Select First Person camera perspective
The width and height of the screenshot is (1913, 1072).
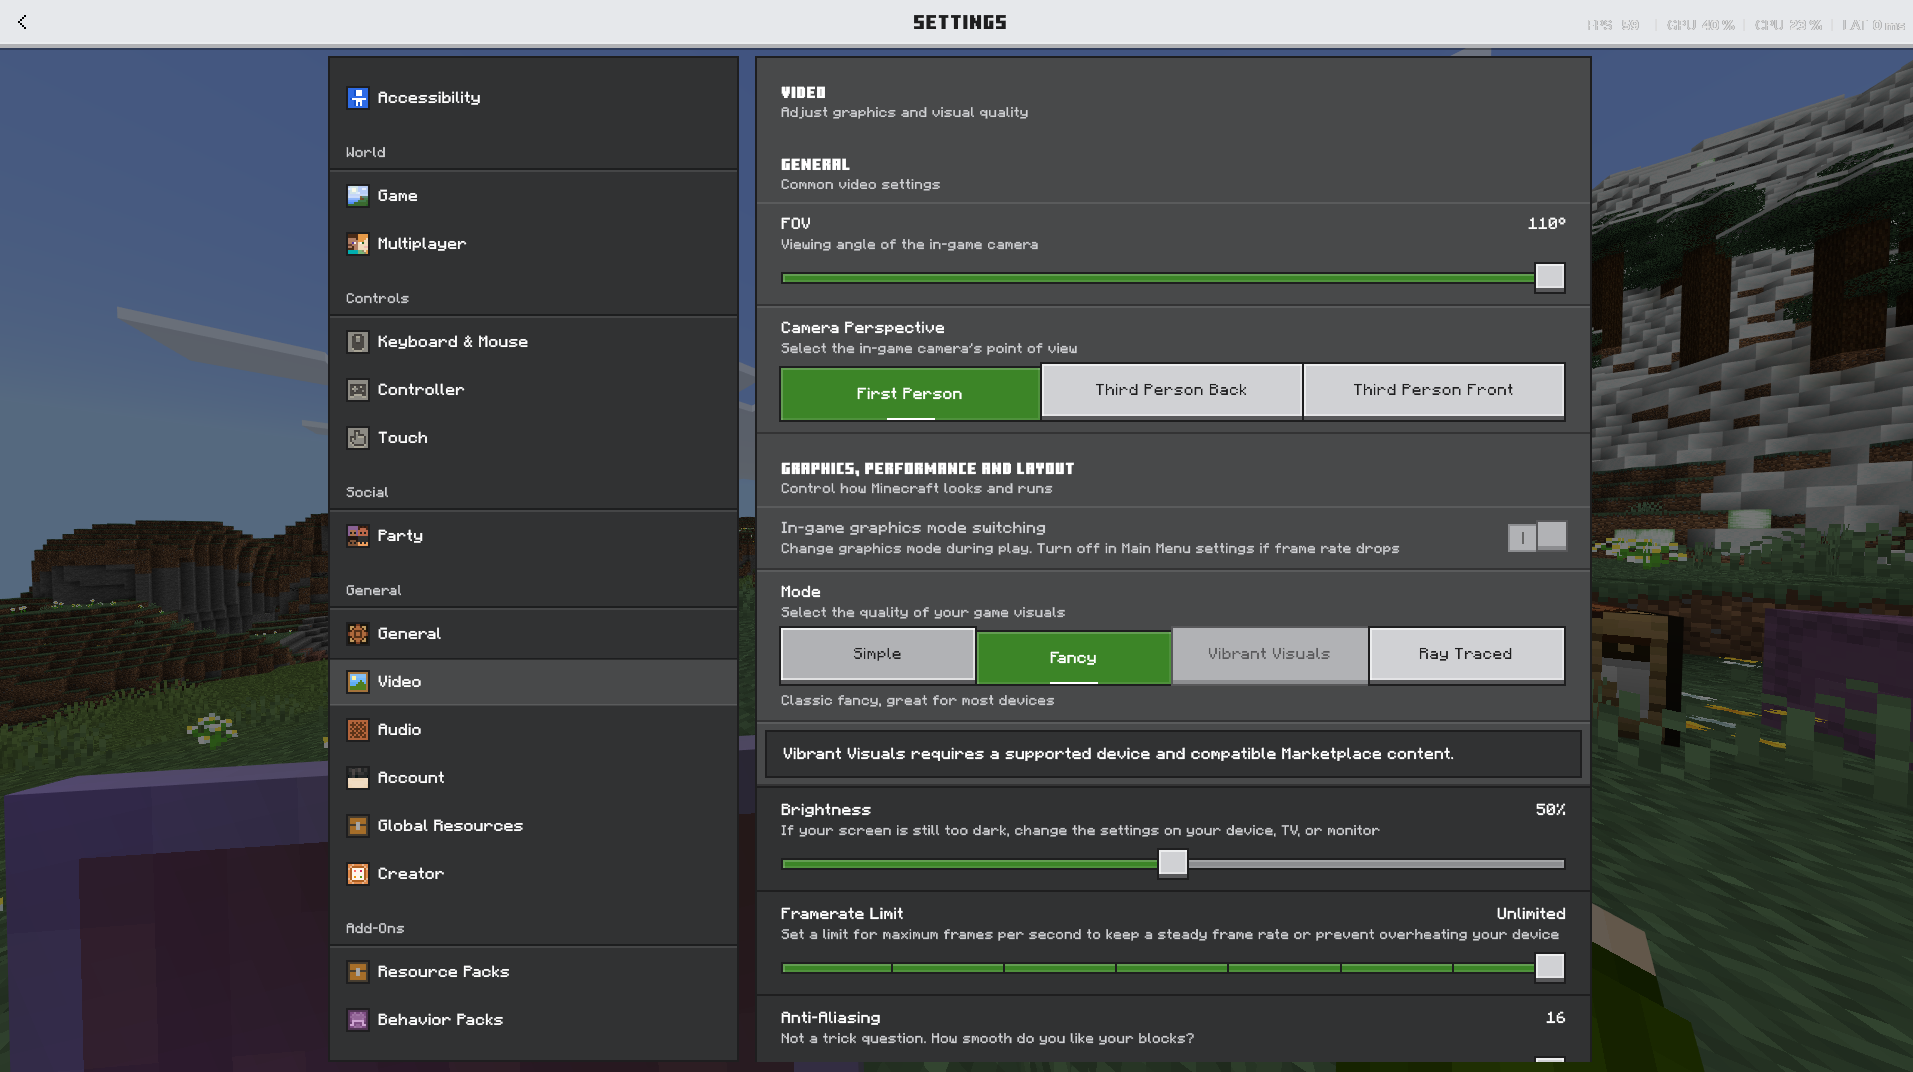910,394
